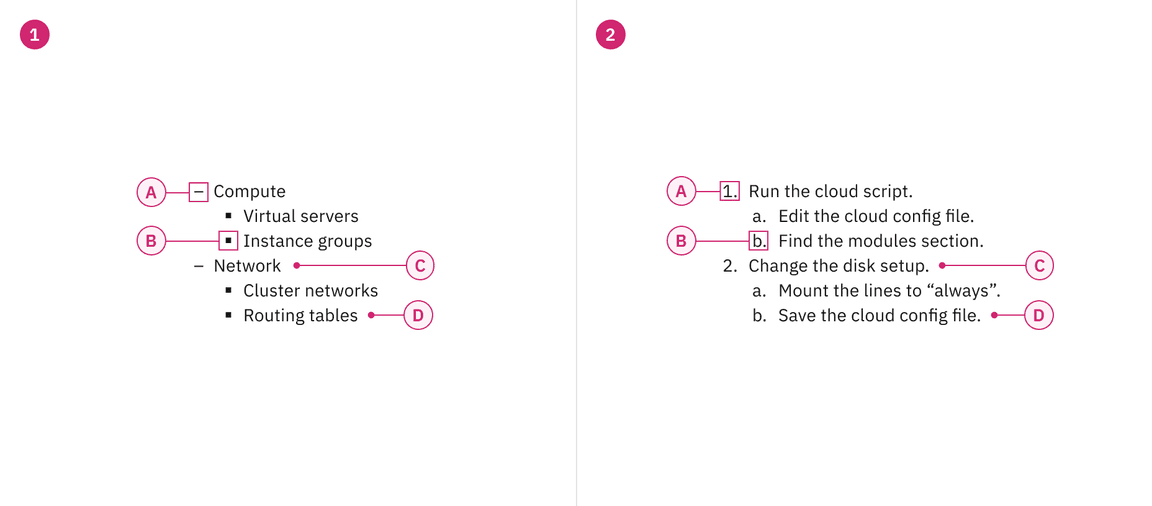Click the boxed number 1. marker
The height and width of the screenshot is (506, 1152).
[730, 191]
